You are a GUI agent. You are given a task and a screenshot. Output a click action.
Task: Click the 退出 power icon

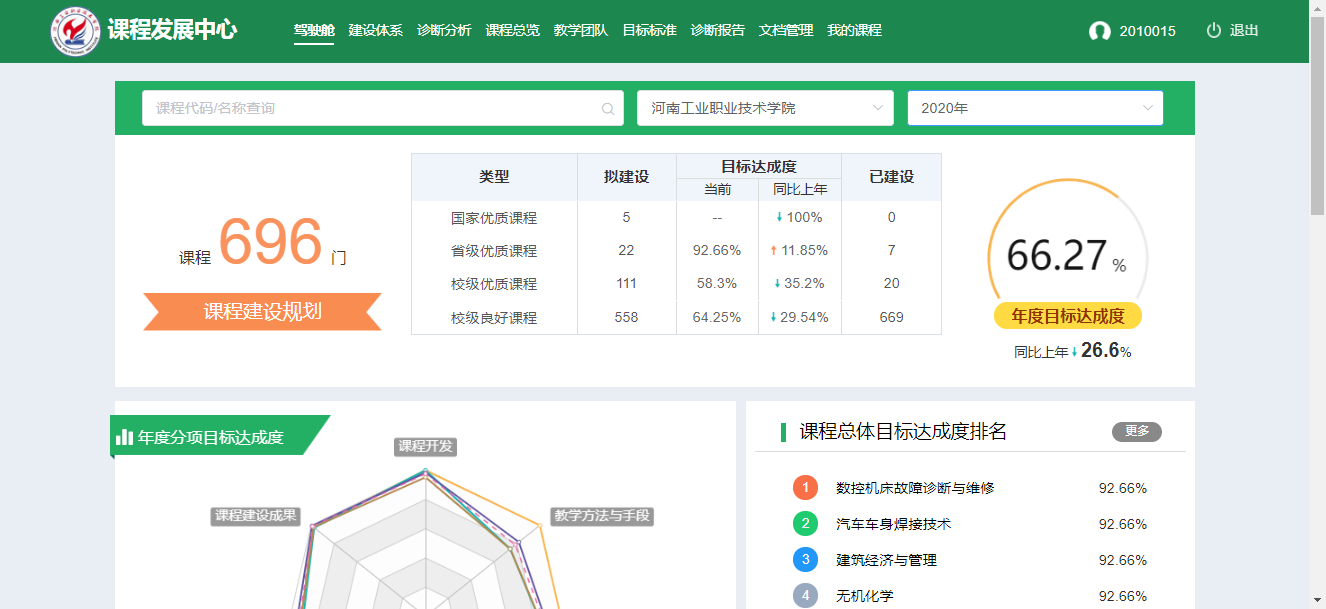(x=1214, y=30)
